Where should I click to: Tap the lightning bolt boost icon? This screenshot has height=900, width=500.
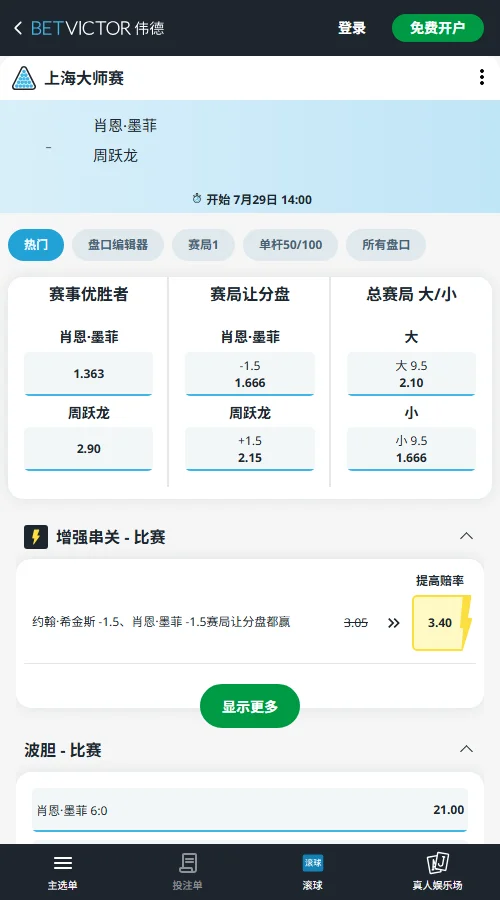tap(36, 537)
